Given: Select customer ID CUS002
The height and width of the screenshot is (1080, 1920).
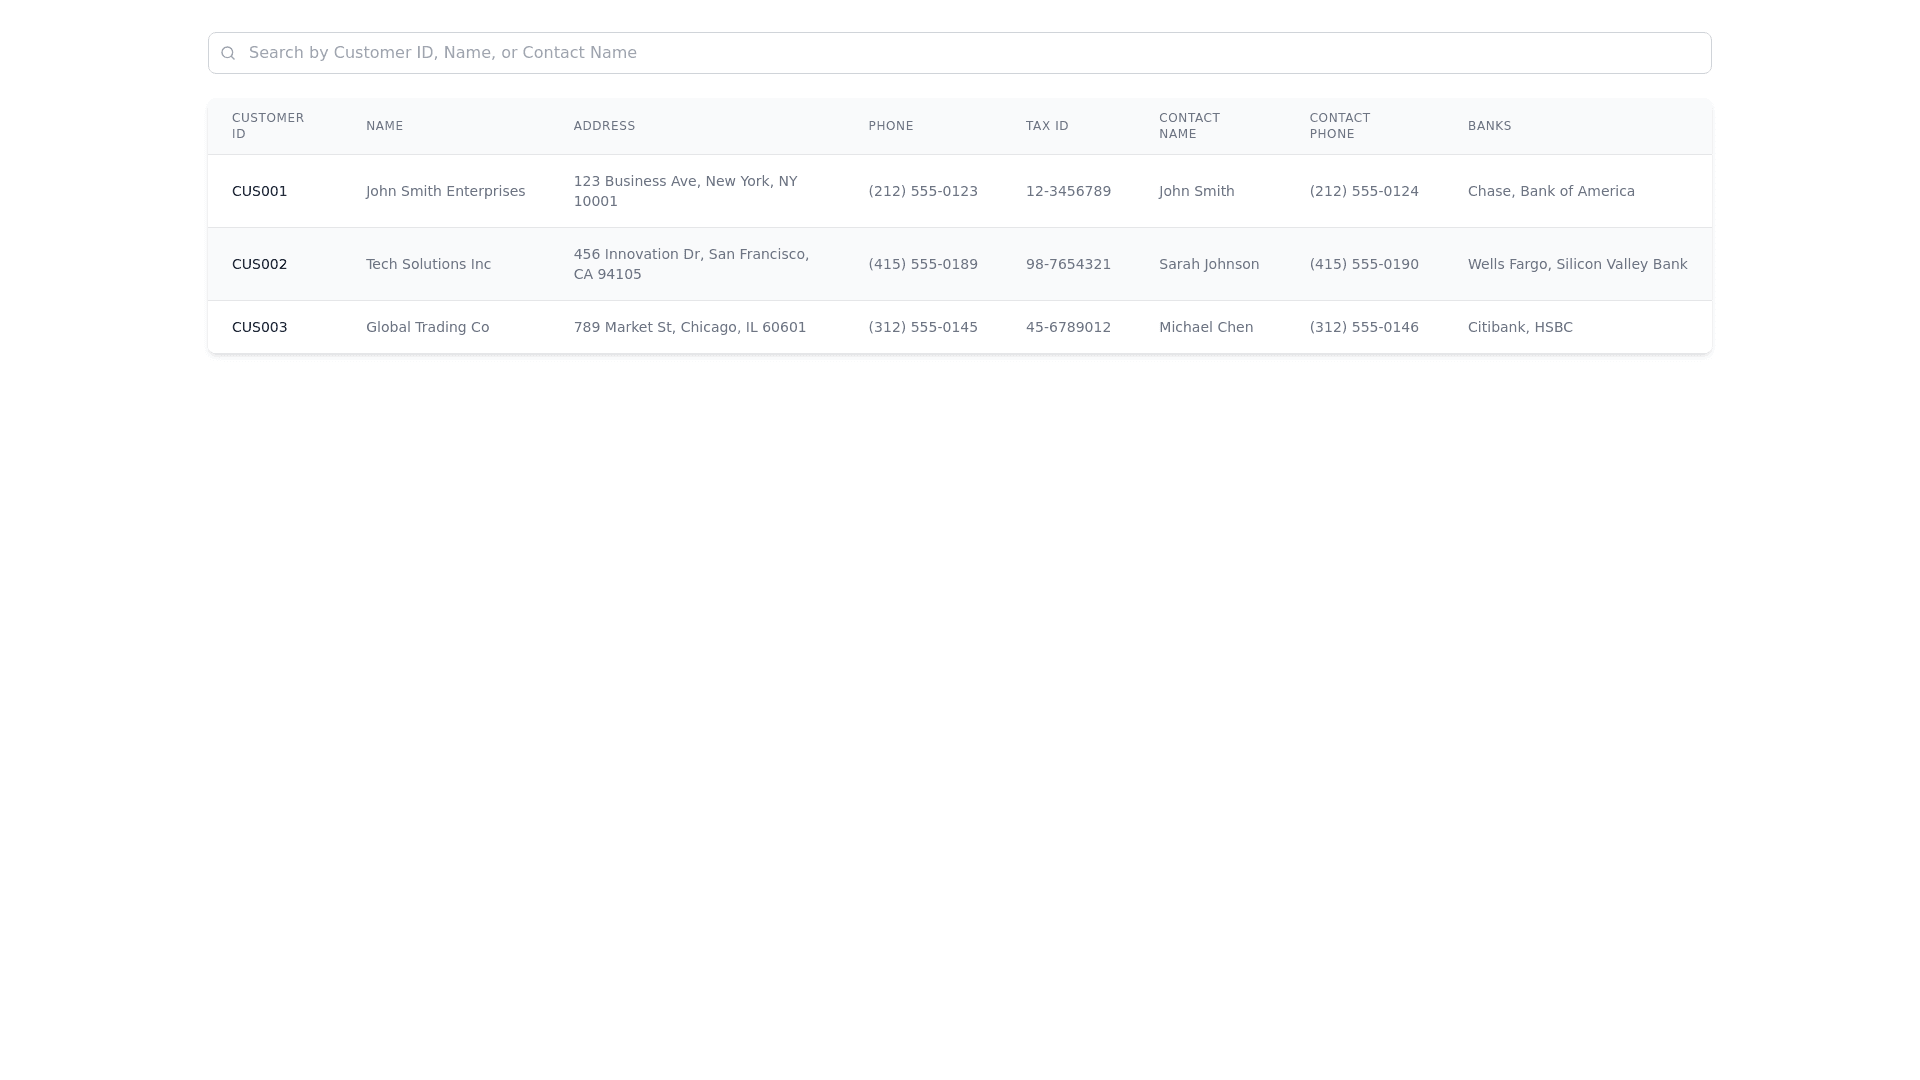Looking at the screenshot, I should pos(259,264).
